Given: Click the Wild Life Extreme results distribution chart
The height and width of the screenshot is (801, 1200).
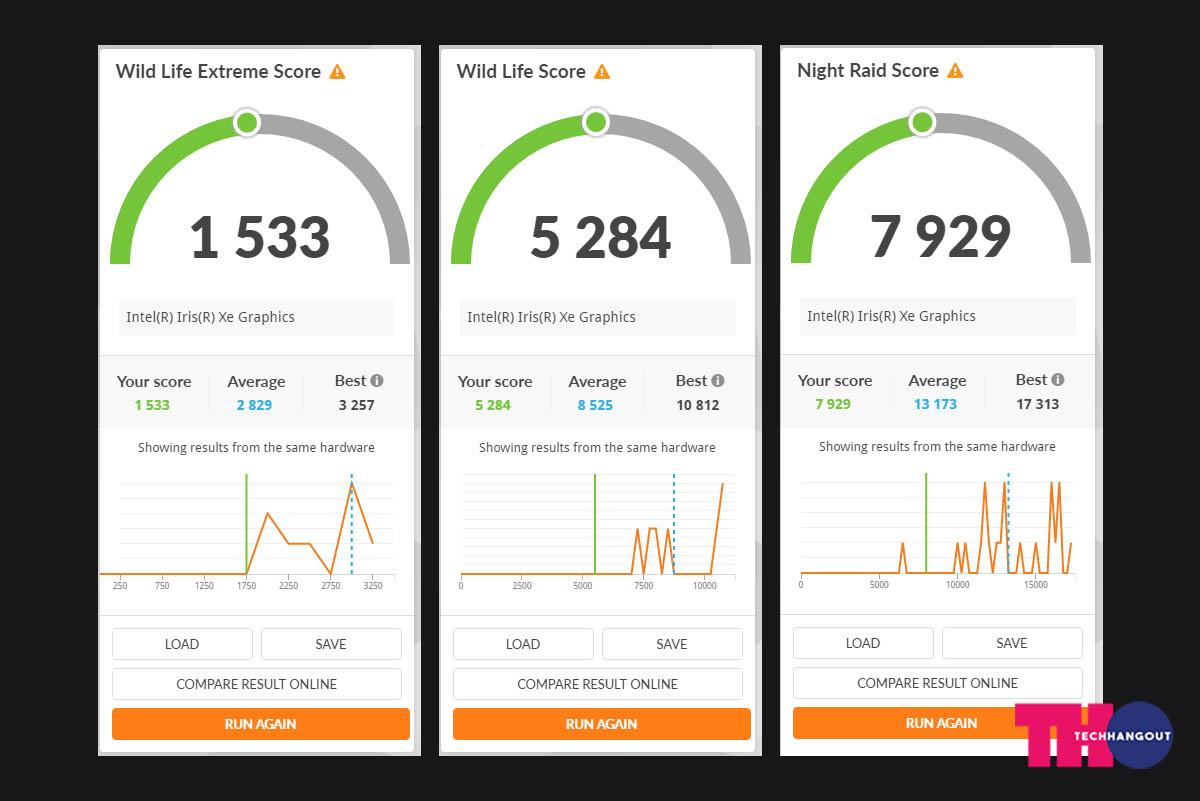Looking at the screenshot, I should pyautogui.click(x=247, y=531).
